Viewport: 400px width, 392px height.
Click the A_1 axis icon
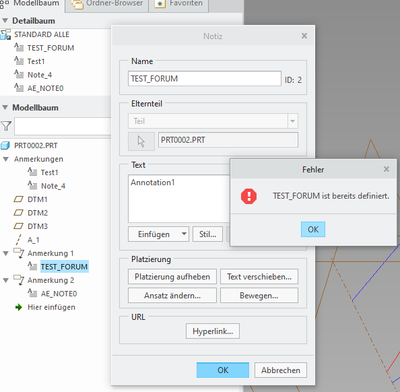coord(19,240)
